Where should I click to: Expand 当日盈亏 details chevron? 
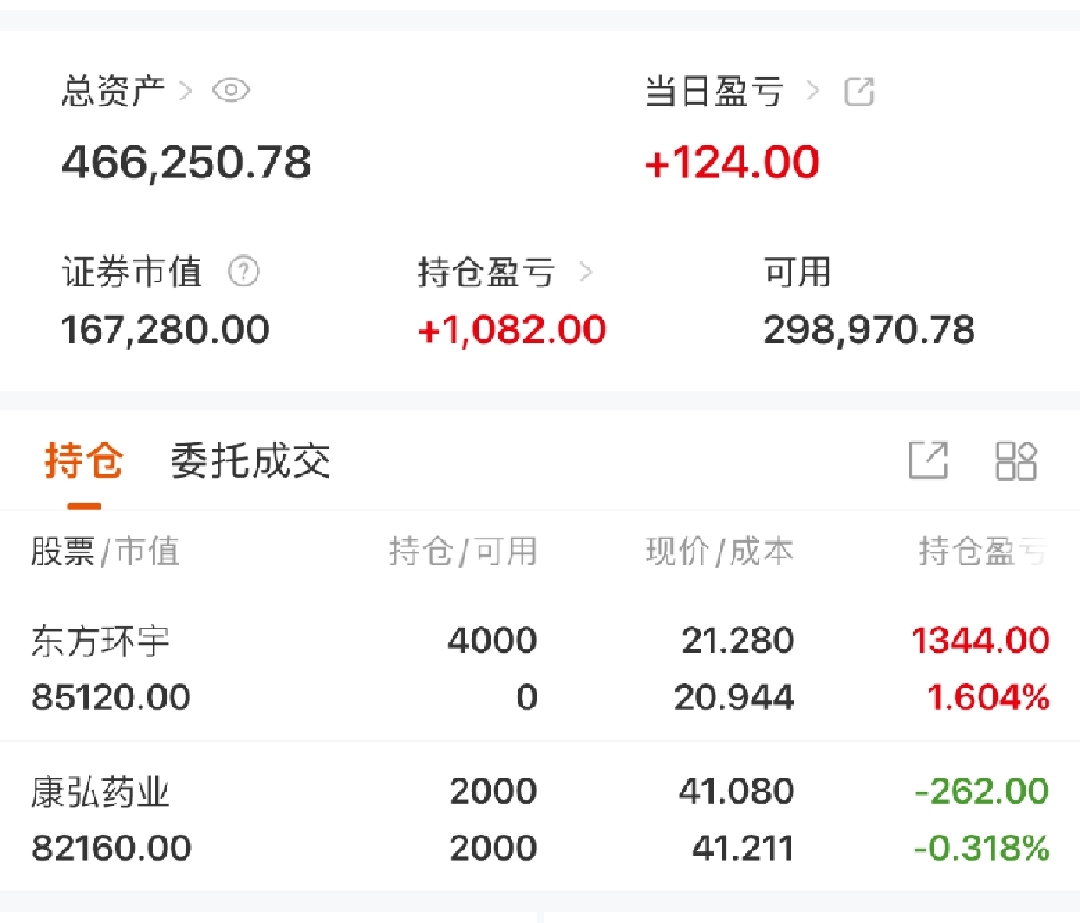point(812,92)
